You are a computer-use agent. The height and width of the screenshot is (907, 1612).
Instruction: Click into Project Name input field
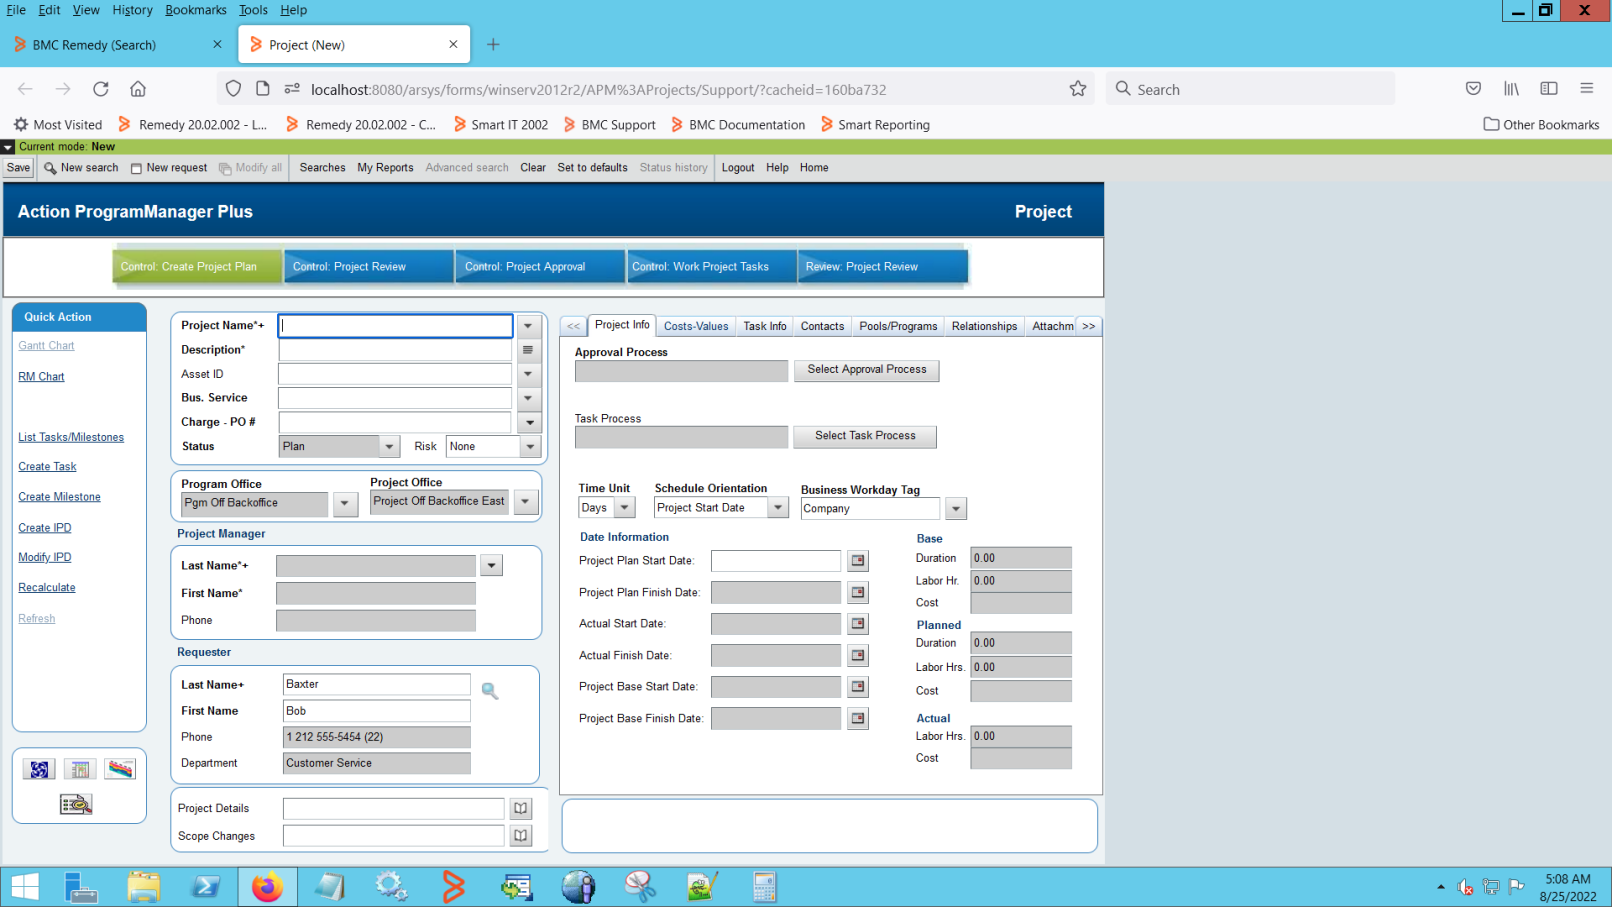pos(396,326)
